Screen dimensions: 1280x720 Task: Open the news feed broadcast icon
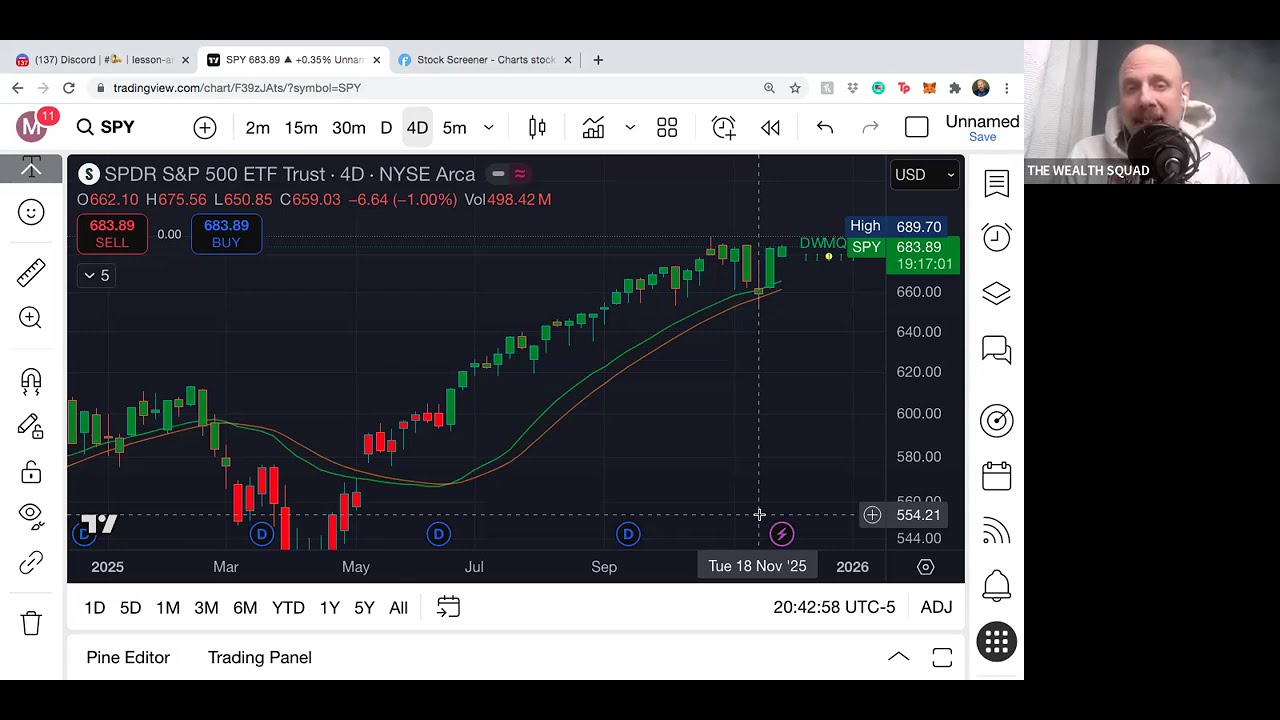[996, 532]
